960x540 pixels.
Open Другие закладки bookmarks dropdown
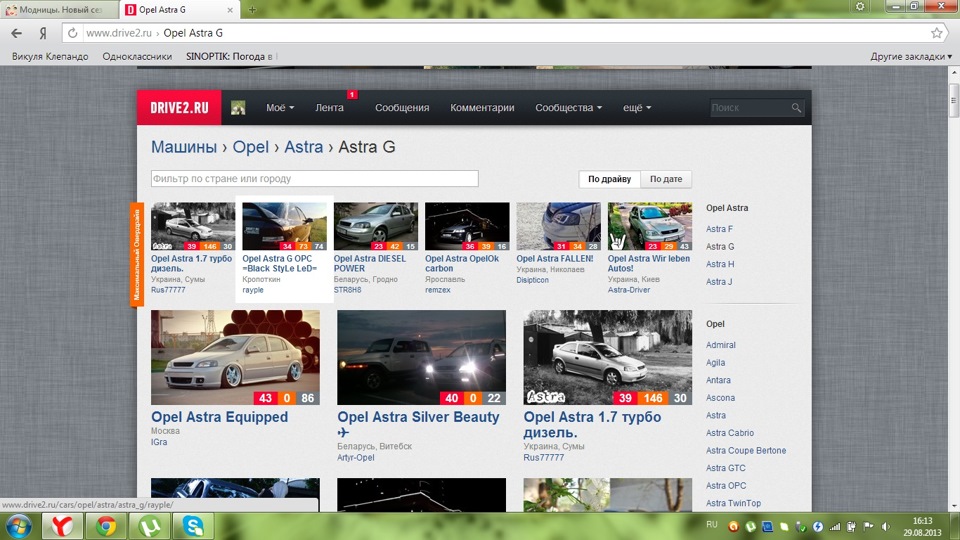coord(911,56)
